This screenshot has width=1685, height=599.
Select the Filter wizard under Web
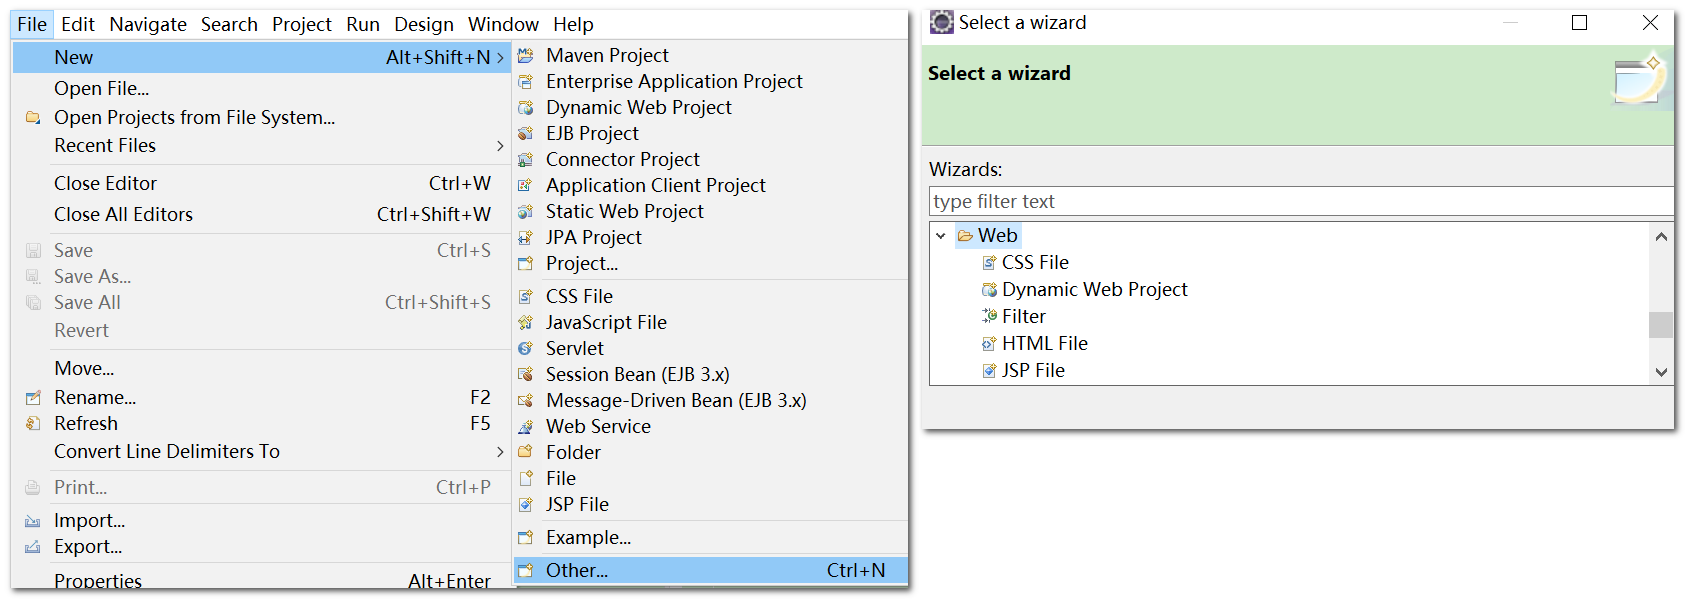(x=1022, y=315)
